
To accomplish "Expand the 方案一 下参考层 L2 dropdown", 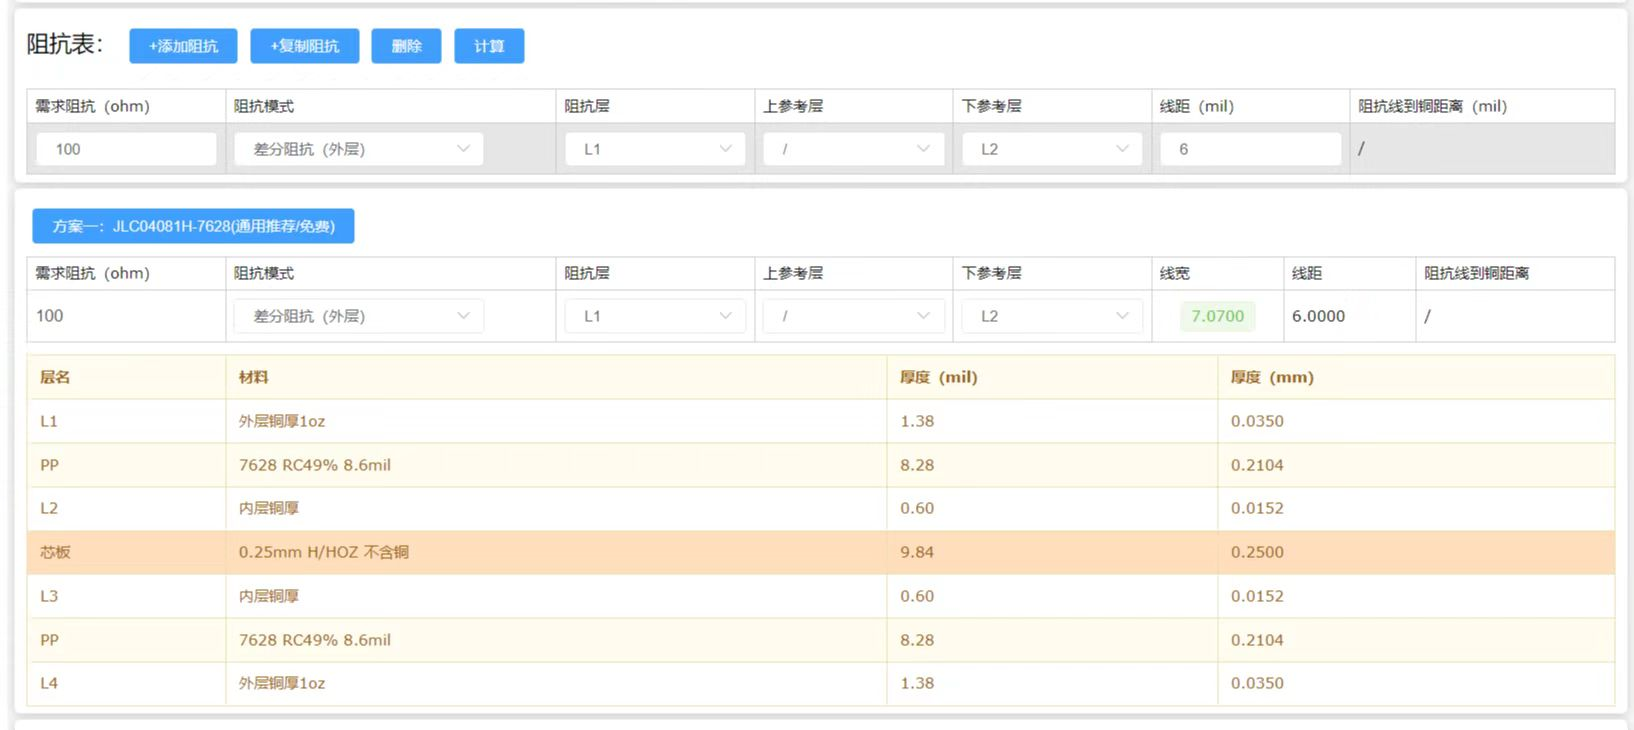I will [1051, 316].
